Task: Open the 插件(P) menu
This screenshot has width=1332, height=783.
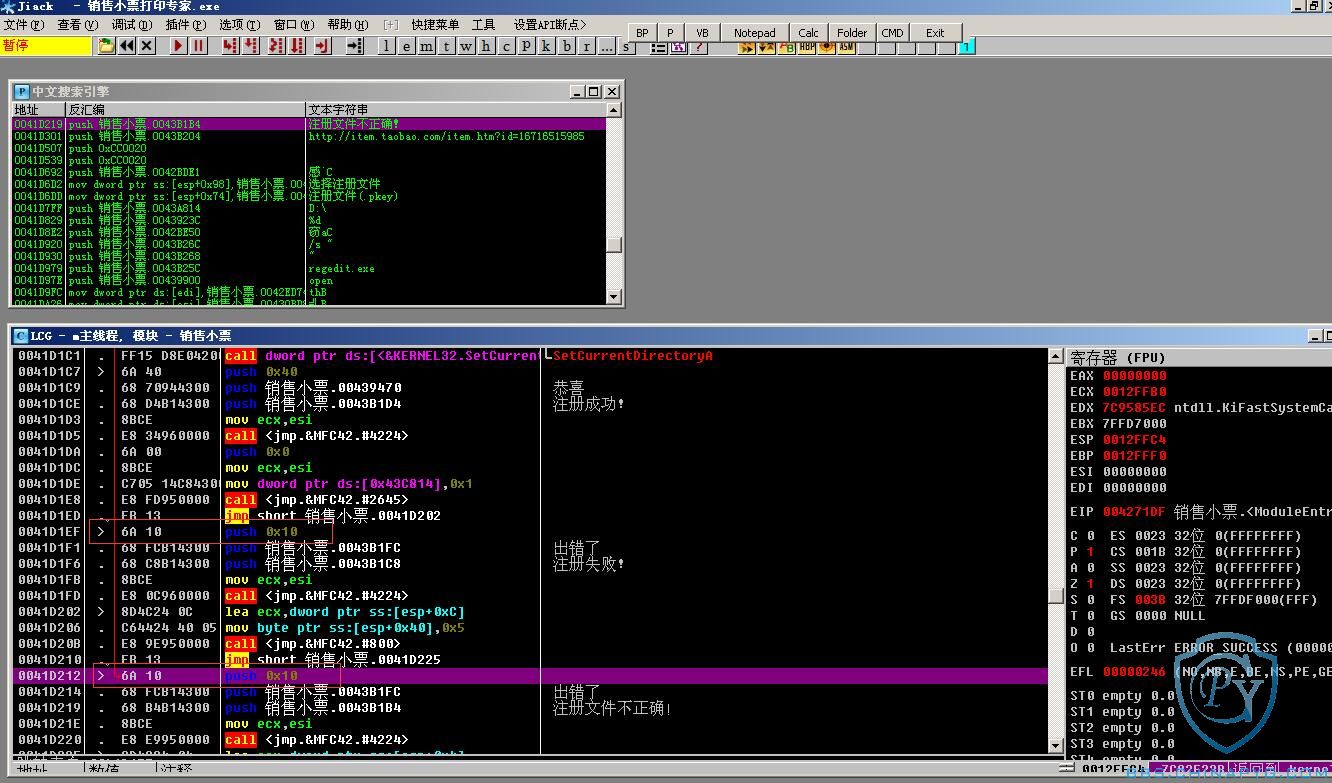Action: [x=185, y=24]
